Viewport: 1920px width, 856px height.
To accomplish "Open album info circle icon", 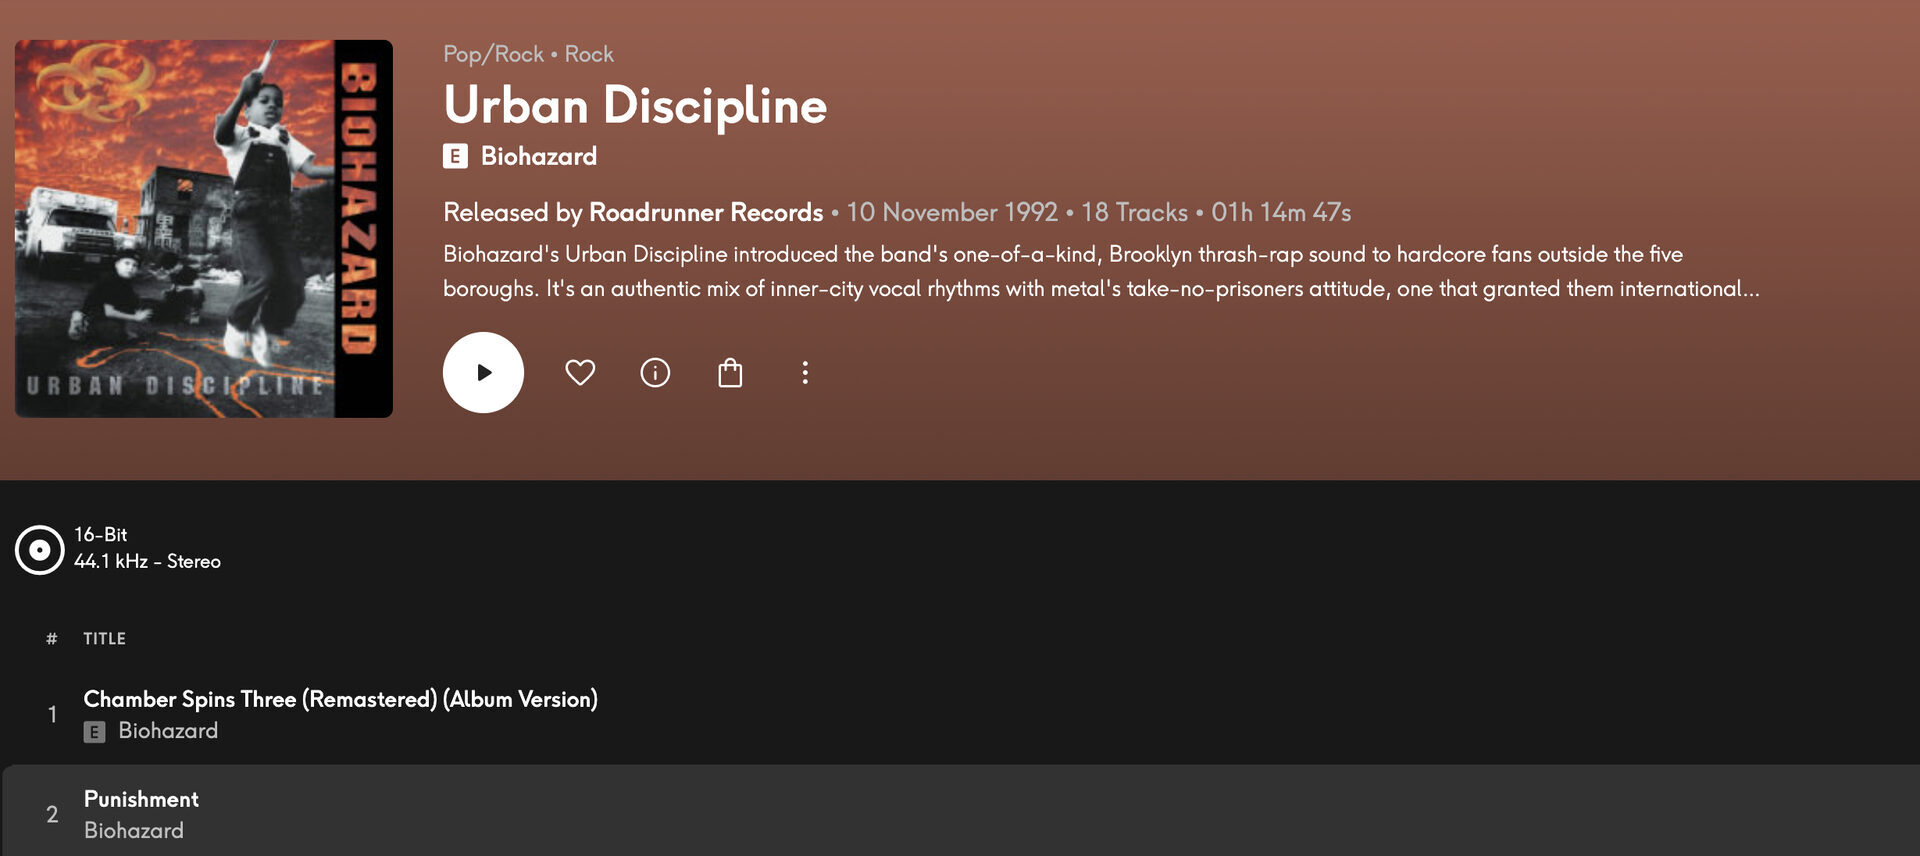I will pyautogui.click(x=655, y=373).
